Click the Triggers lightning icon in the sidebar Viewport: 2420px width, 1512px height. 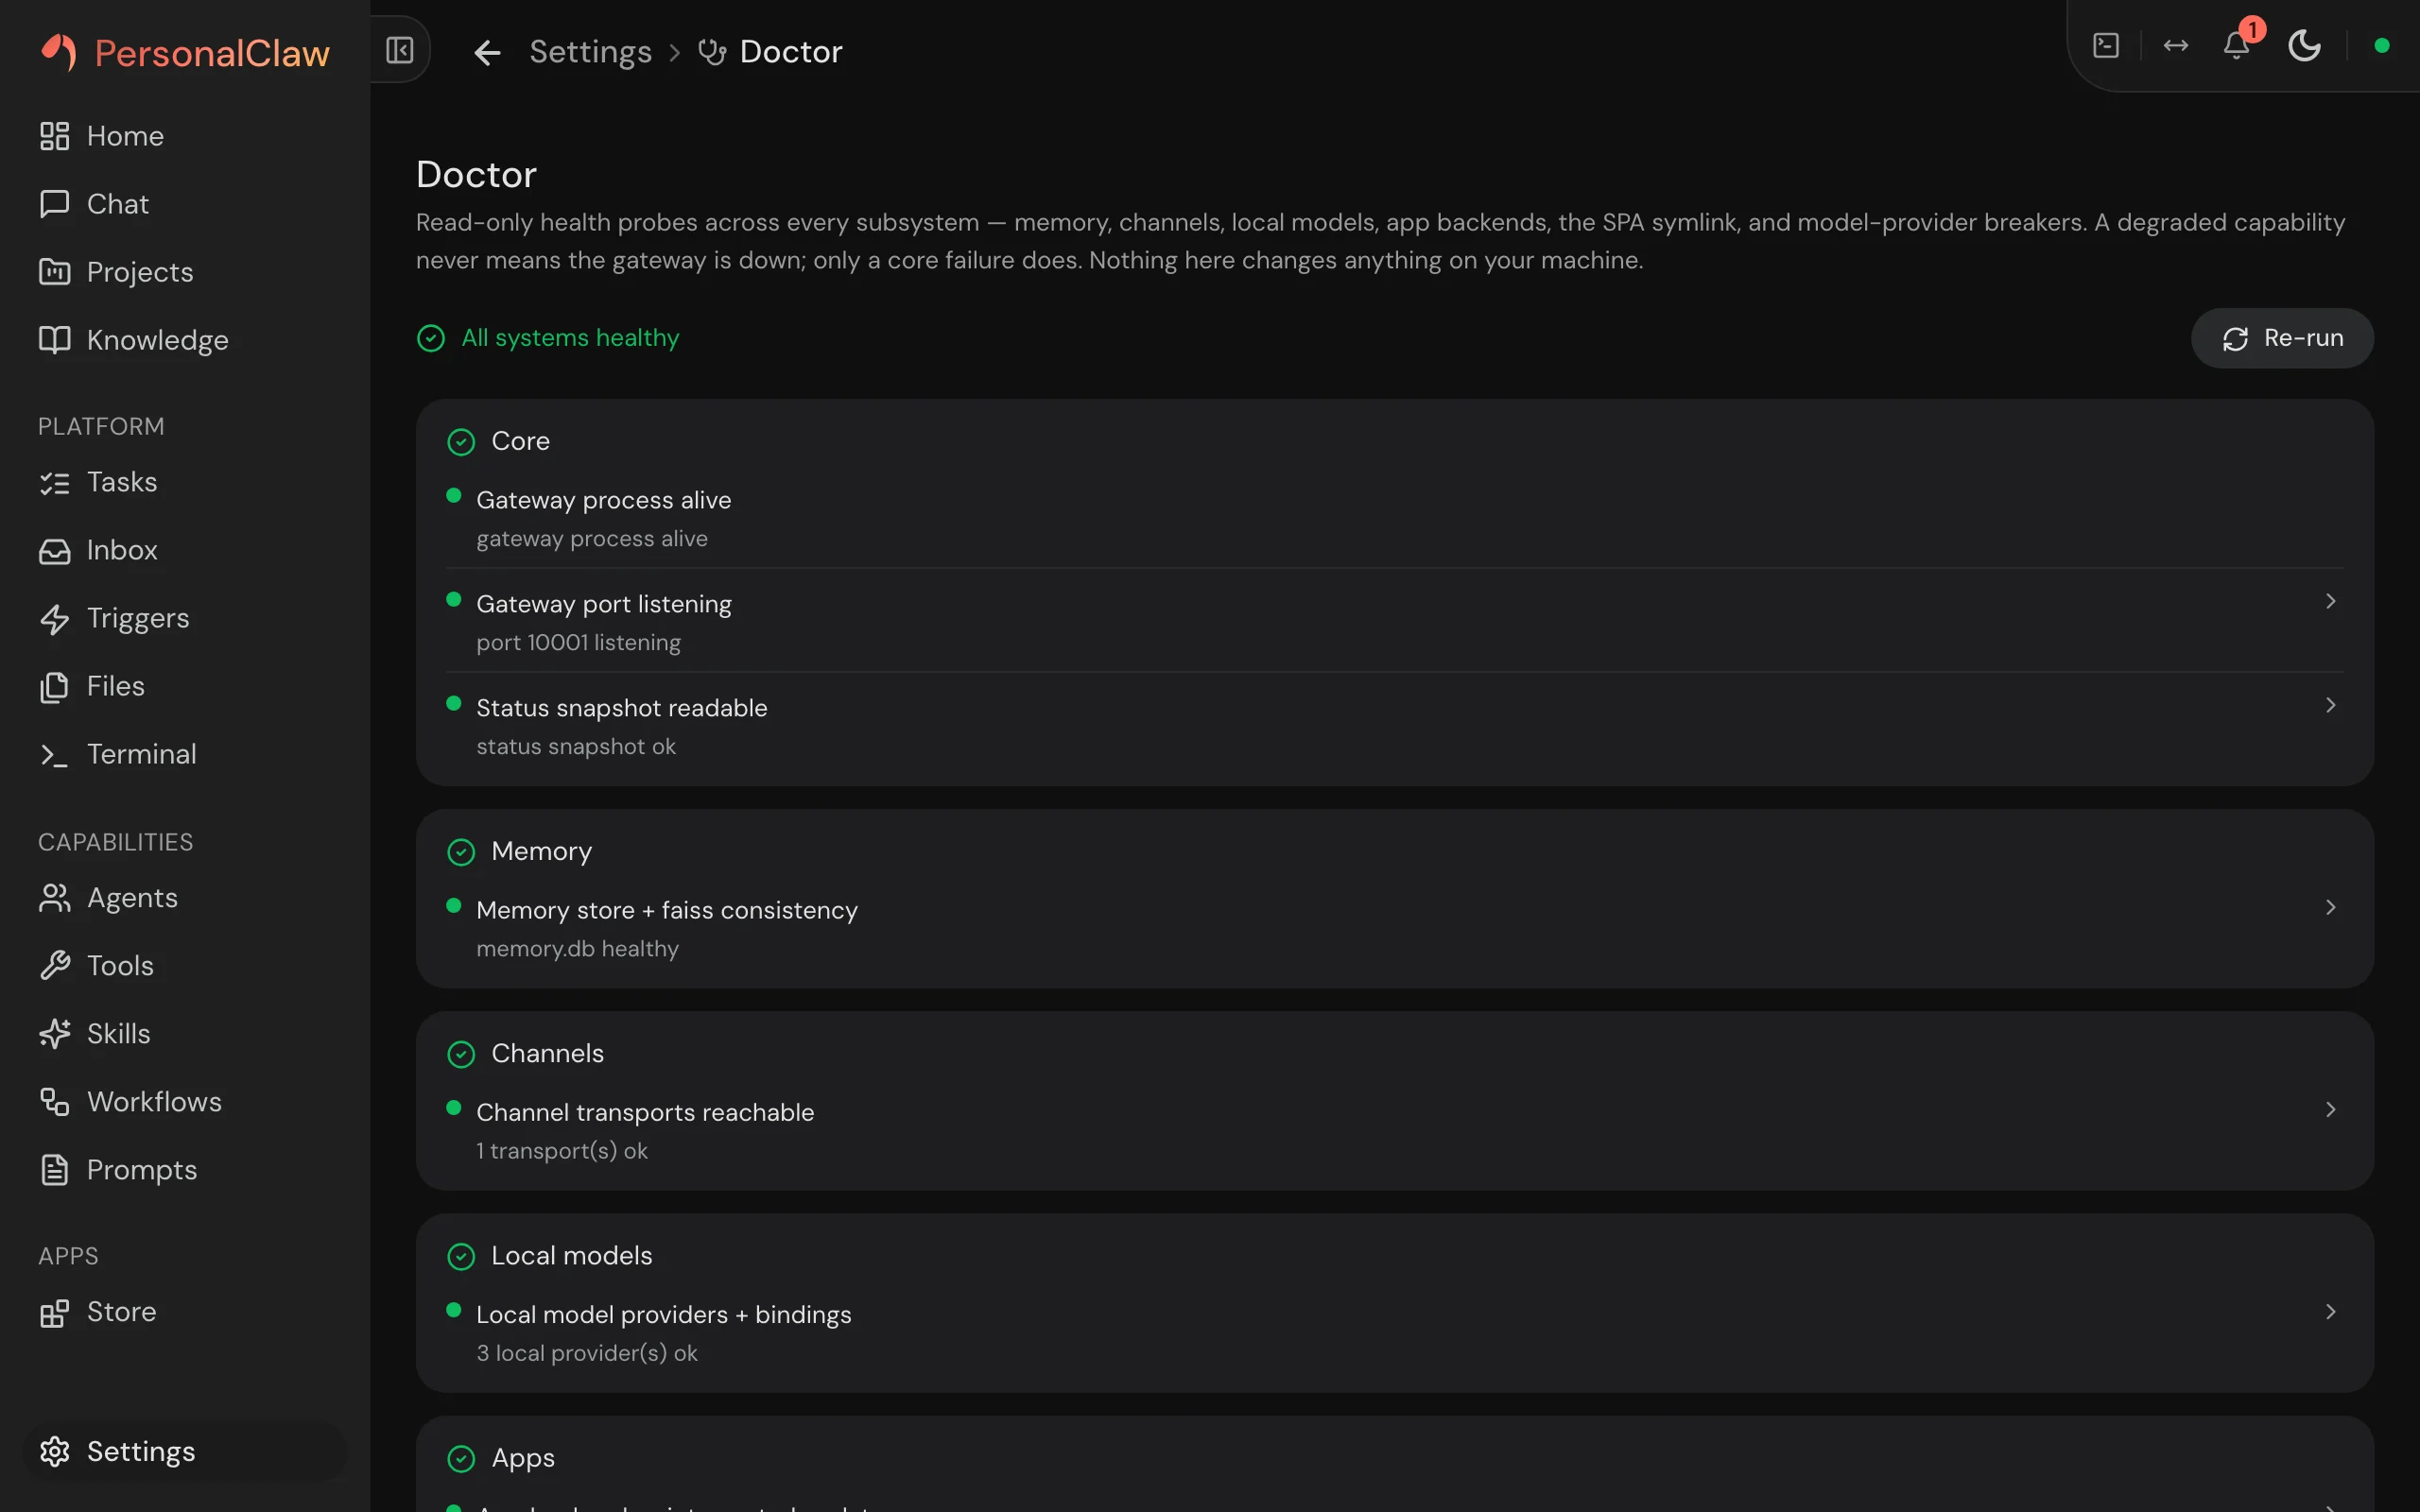(x=54, y=619)
